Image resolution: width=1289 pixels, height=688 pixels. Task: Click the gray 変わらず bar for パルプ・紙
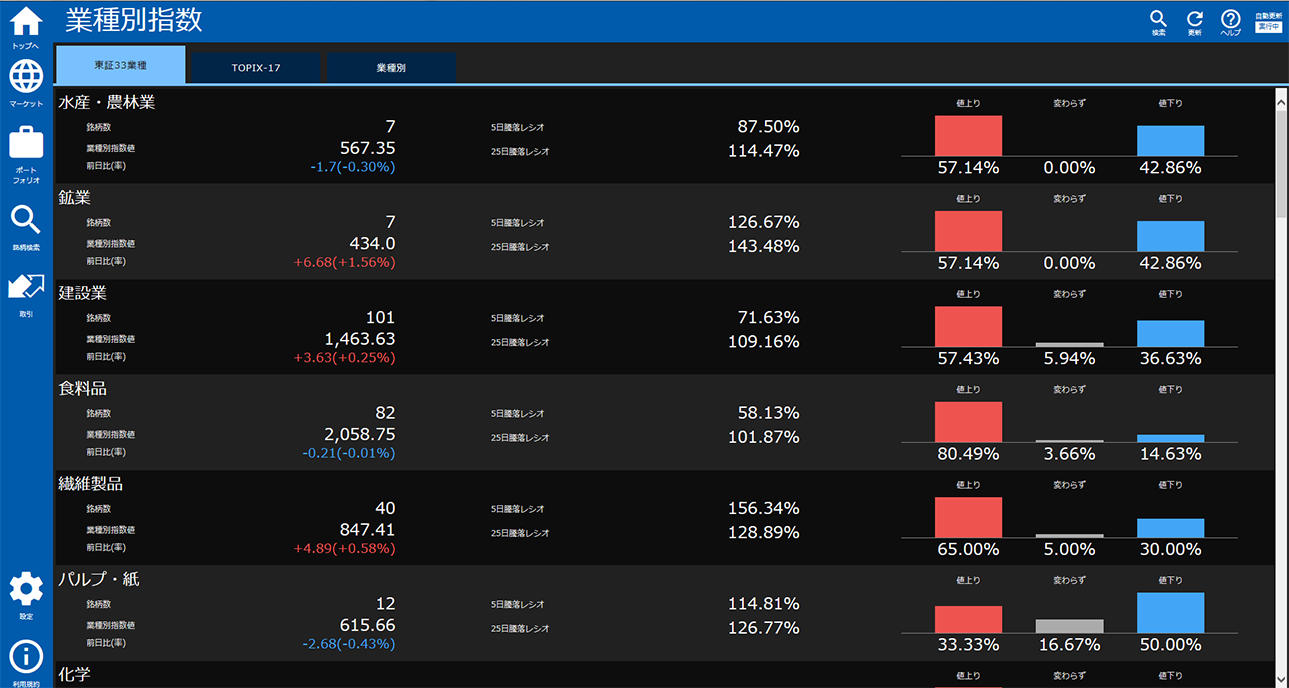coord(1070,626)
